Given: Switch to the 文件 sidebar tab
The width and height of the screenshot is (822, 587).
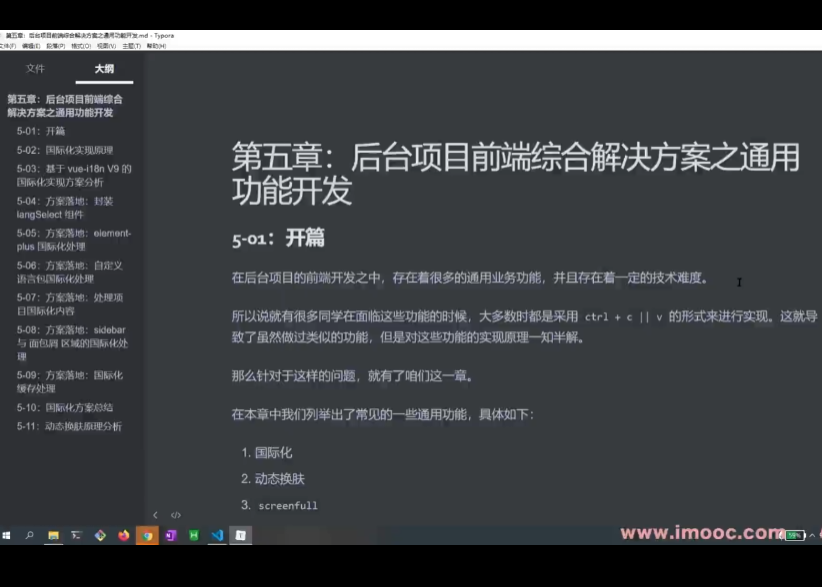Looking at the screenshot, I should pos(36,68).
